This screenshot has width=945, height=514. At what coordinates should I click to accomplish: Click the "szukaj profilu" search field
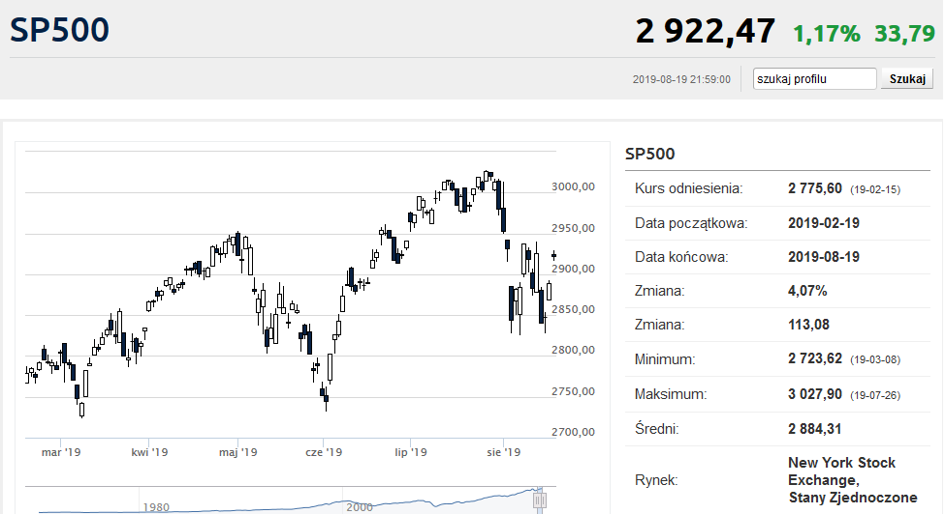point(814,79)
